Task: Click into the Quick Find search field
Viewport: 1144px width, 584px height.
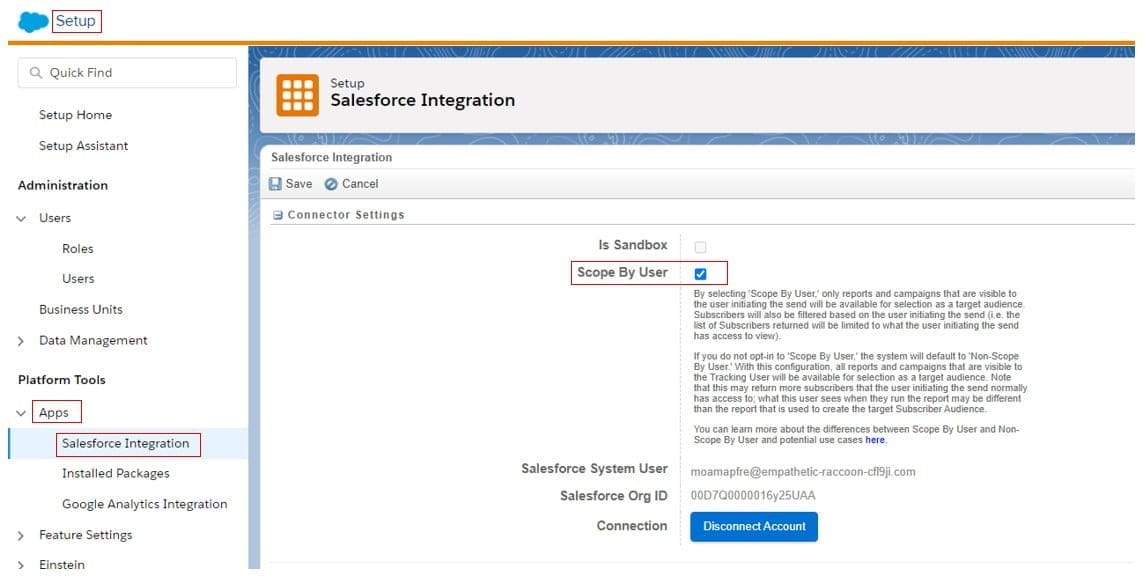Action: 137,73
